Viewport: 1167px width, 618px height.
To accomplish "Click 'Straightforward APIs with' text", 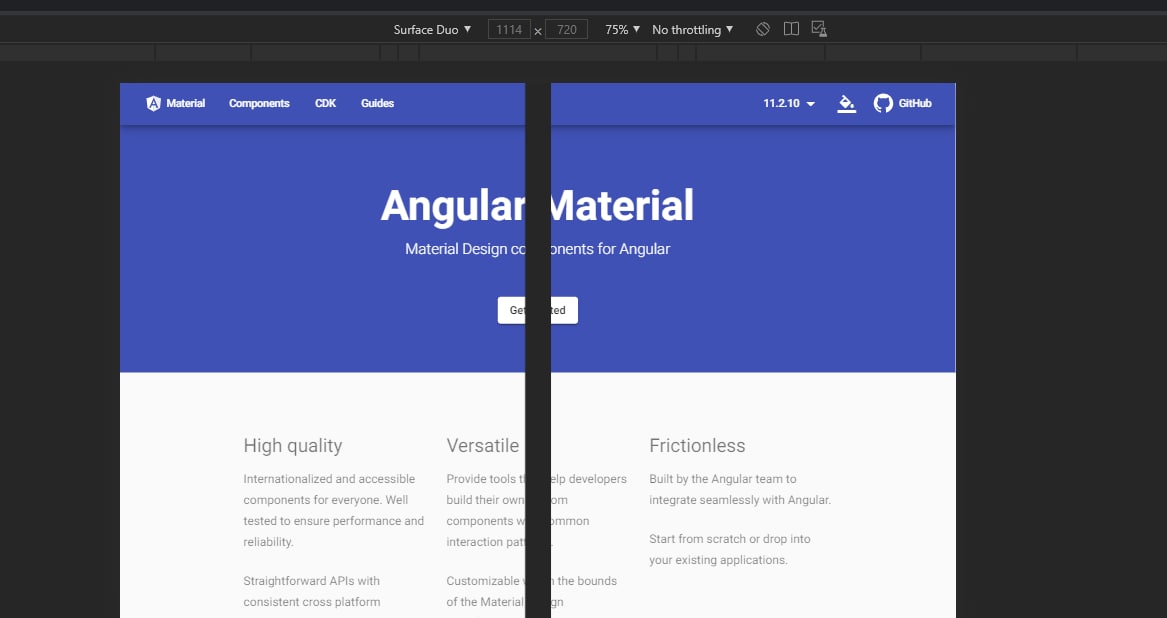I will tap(311, 581).
